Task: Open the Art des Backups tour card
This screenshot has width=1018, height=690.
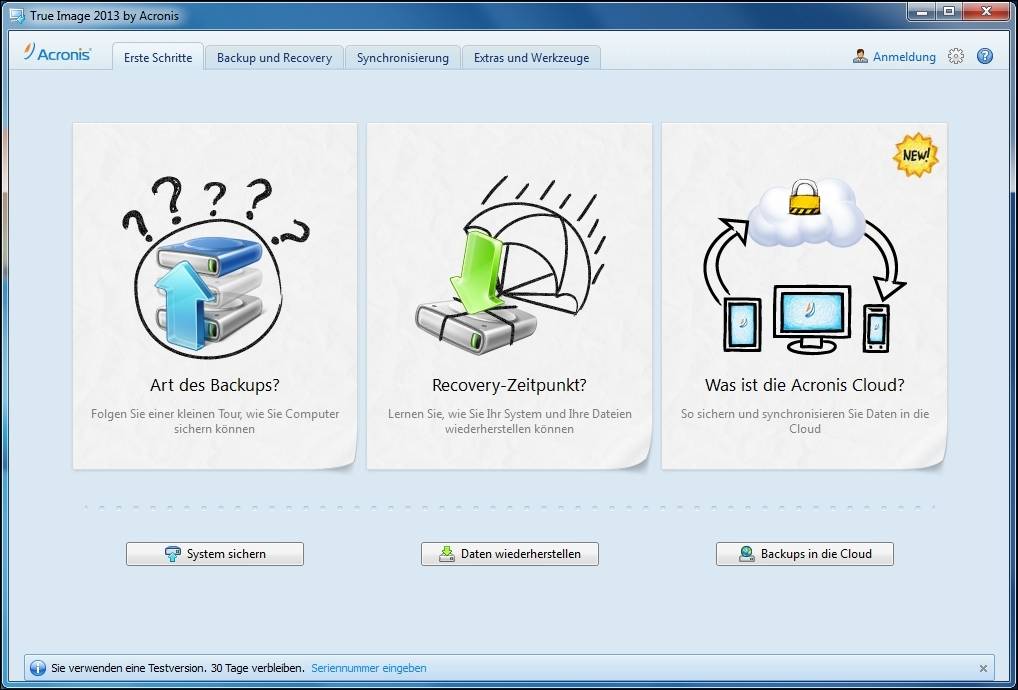Action: tap(215, 295)
